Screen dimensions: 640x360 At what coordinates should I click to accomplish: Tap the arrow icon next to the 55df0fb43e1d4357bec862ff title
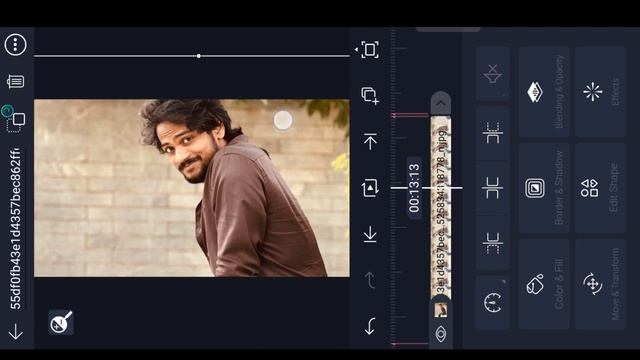[x=16, y=331]
